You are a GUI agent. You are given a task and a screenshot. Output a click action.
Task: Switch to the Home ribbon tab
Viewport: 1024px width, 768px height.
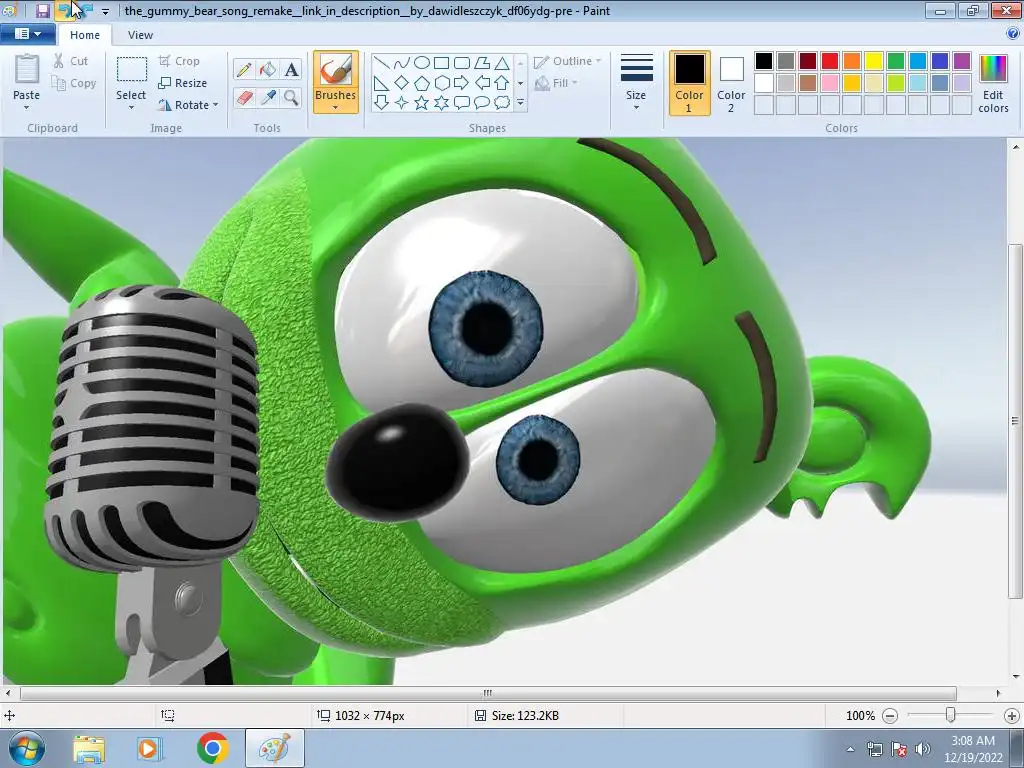pyautogui.click(x=85, y=35)
